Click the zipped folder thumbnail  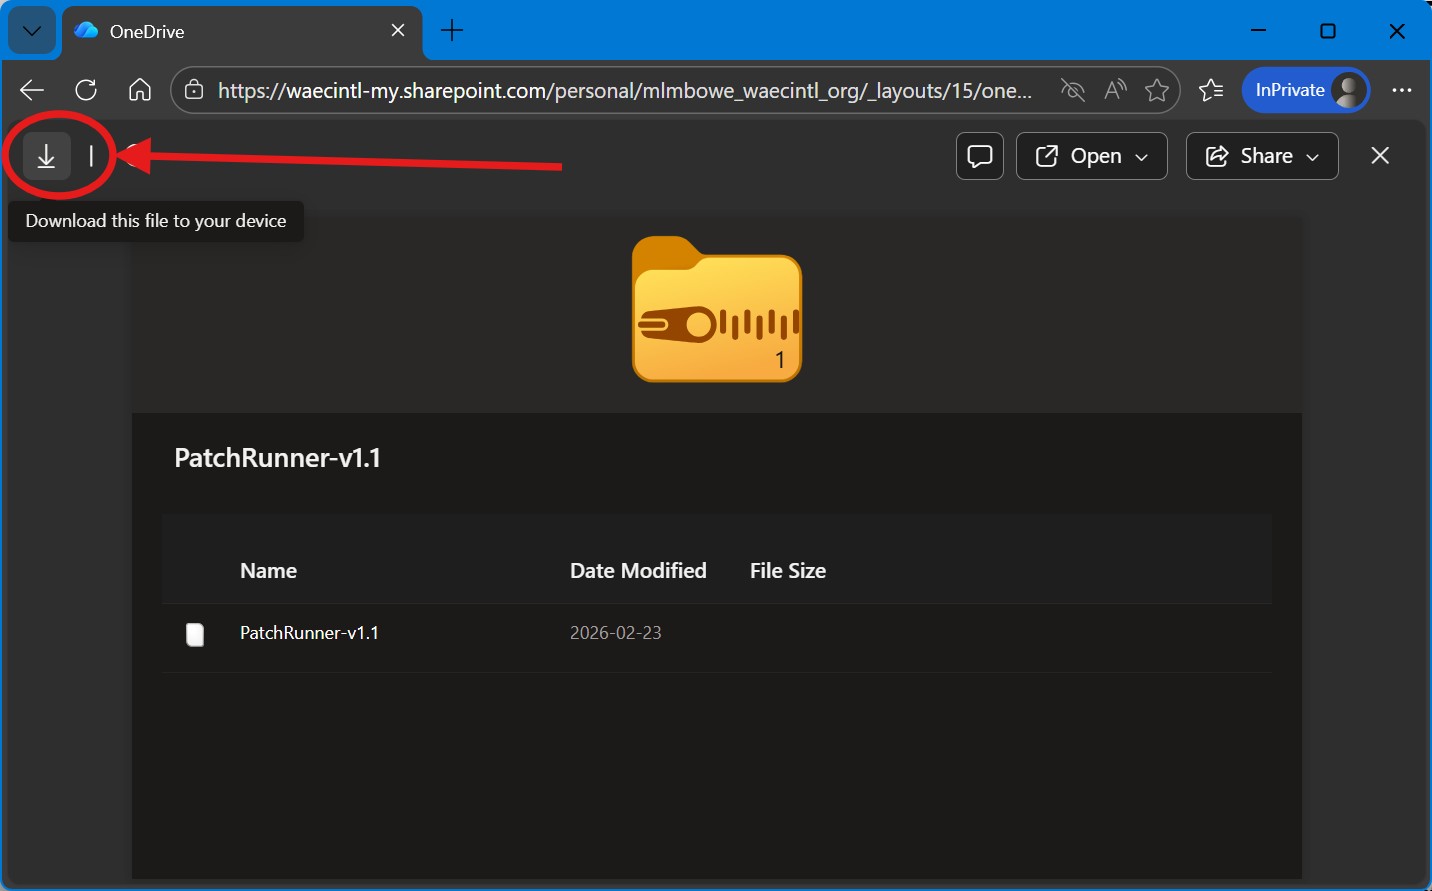tap(716, 310)
